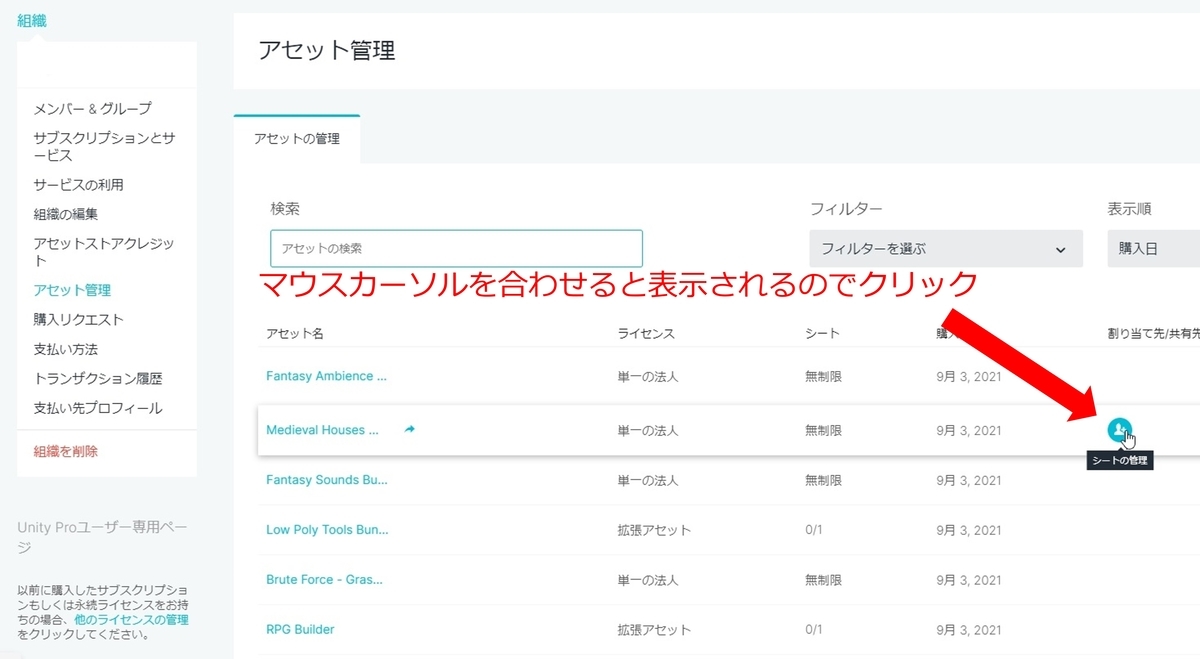Select アセット管理 in the sidebar

[72, 290]
